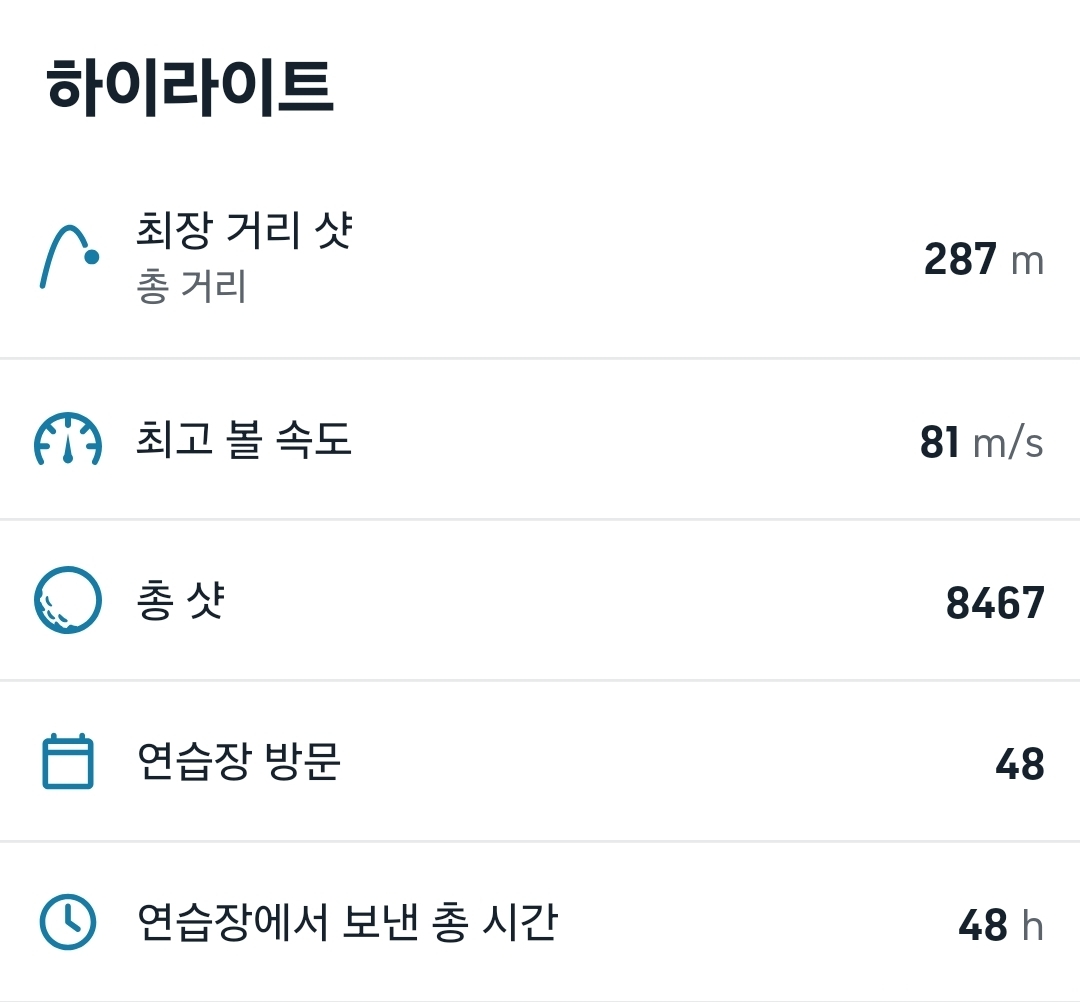Tap the clock icon for total time
Viewport: 1080px width, 1002px height.
[x=68, y=922]
